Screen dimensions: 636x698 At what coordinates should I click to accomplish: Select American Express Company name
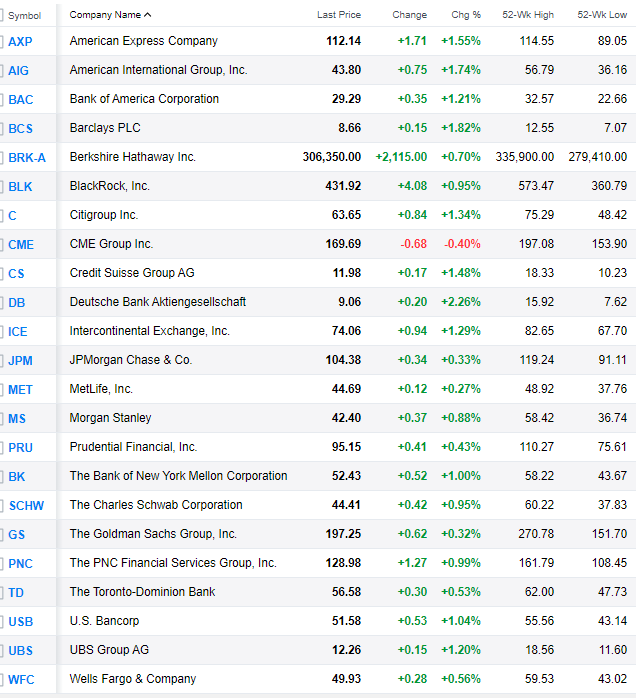(x=144, y=41)
